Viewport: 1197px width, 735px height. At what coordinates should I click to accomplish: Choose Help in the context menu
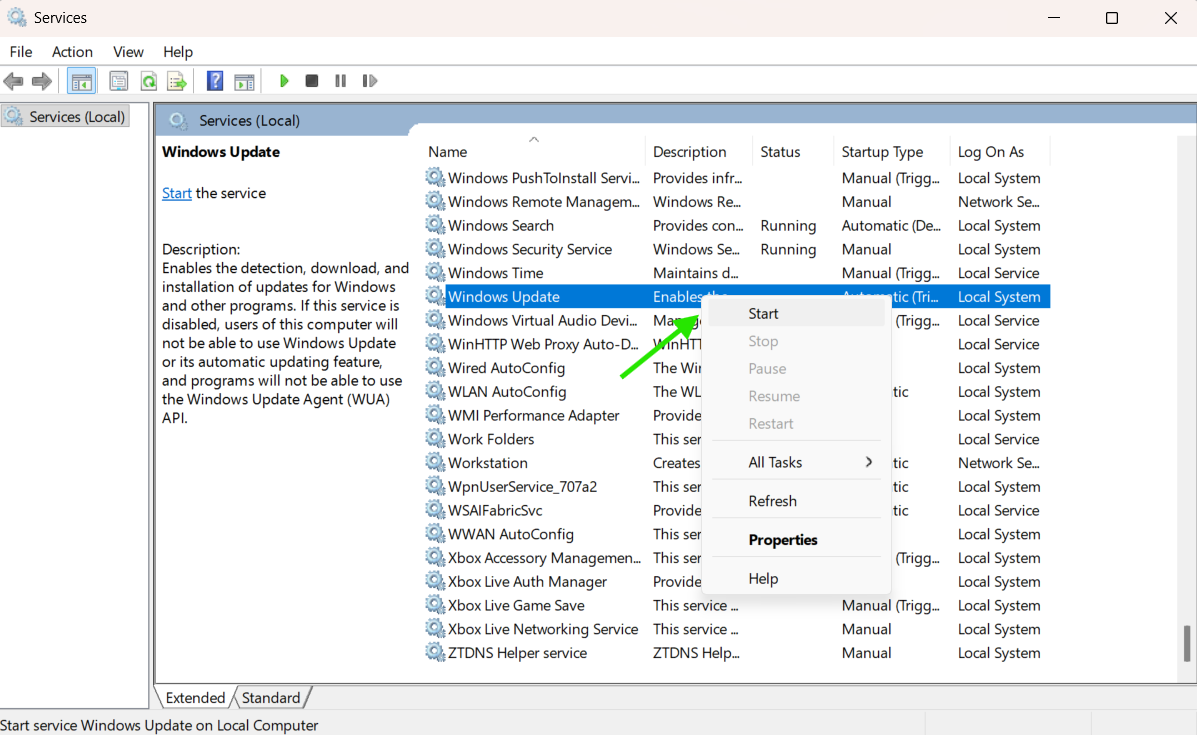796,579
